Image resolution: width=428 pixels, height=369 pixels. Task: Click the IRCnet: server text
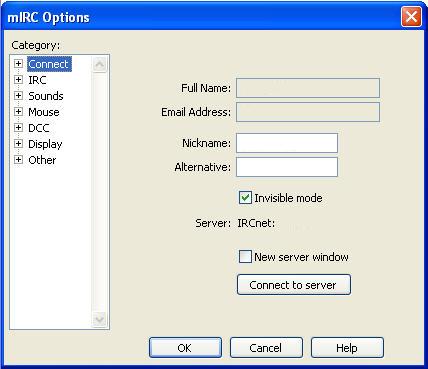click(256, 223)
